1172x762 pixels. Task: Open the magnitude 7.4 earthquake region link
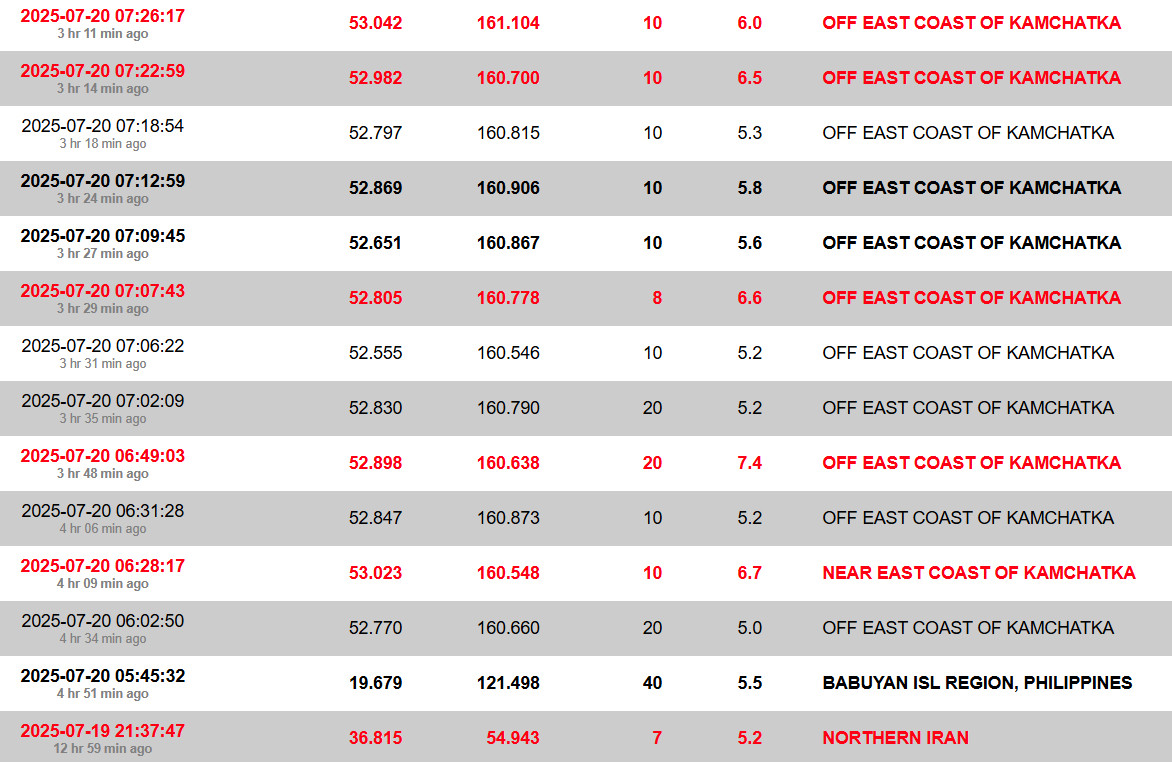(x=970, y=463)
